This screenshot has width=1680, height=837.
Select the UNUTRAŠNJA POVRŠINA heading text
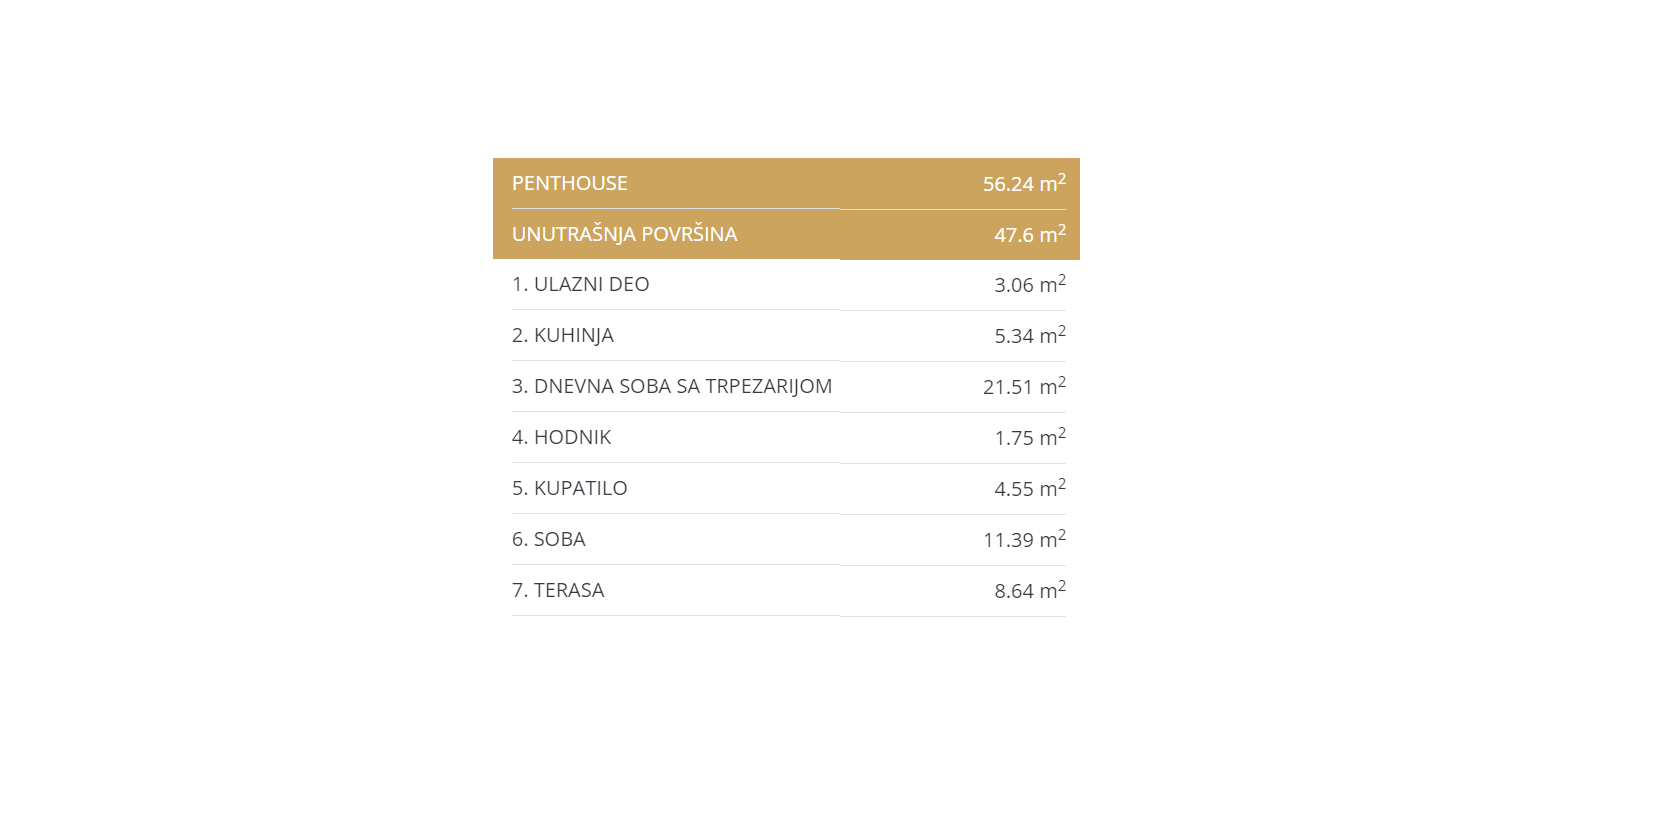[624, 234]
